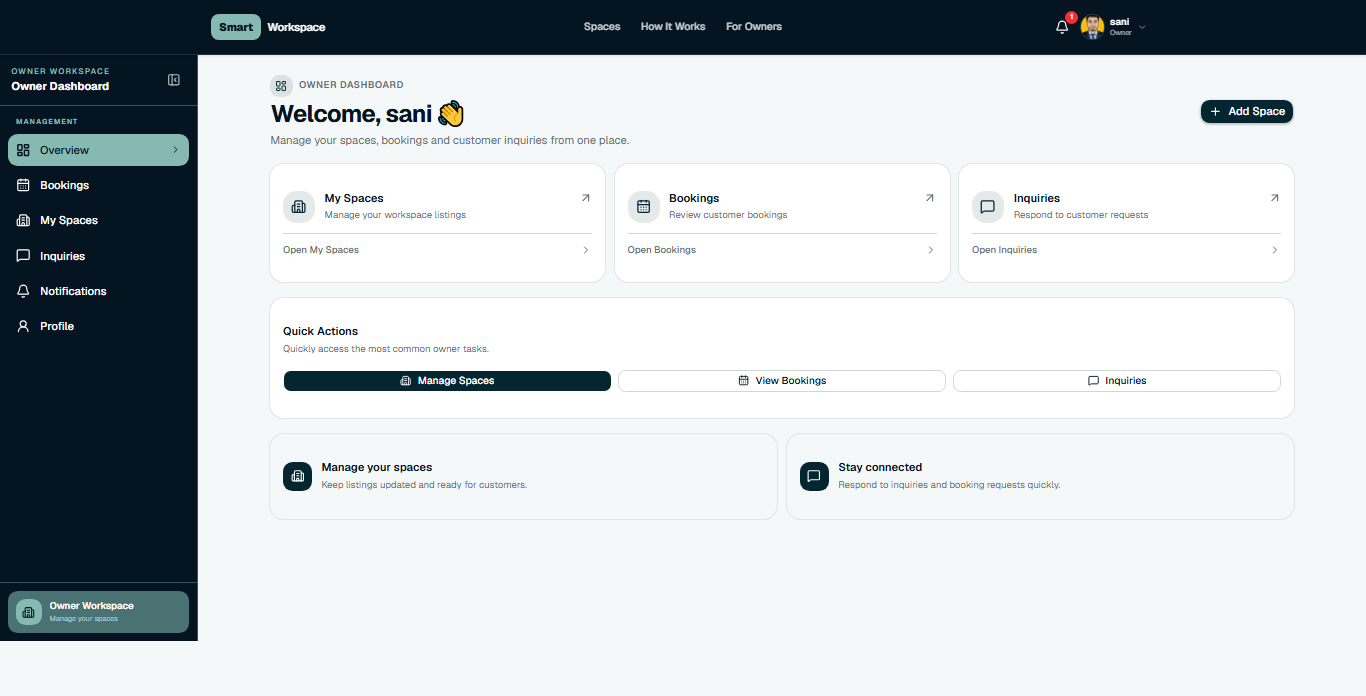Click the 'Manage your spaces' card heading

(377, 467)
